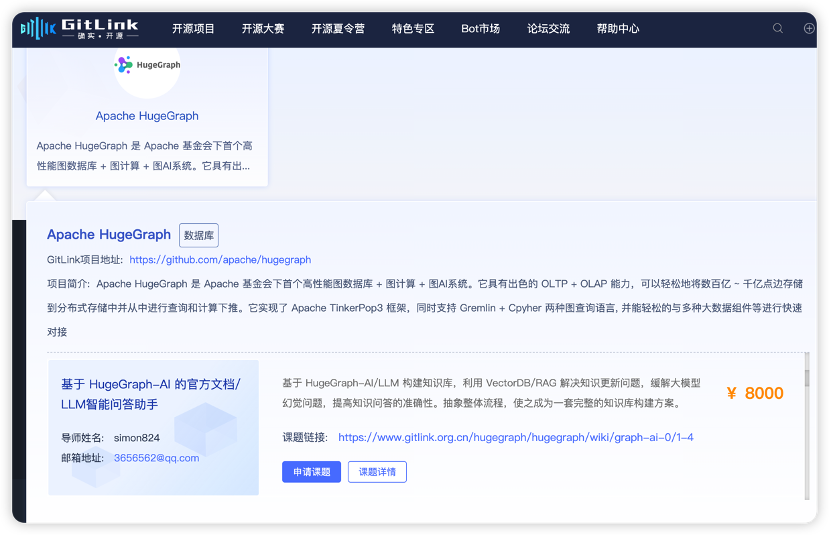Screen dimensions: 830x536
Task: Click the Apache HugeGraph card title
Action: point(147,116)
